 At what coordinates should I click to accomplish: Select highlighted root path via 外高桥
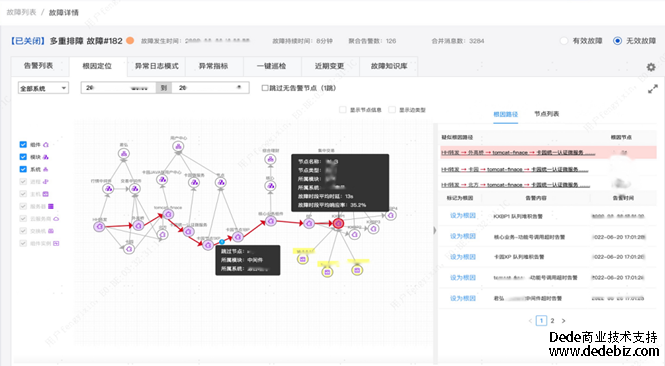pyautogui.click(x=518, y=152)
